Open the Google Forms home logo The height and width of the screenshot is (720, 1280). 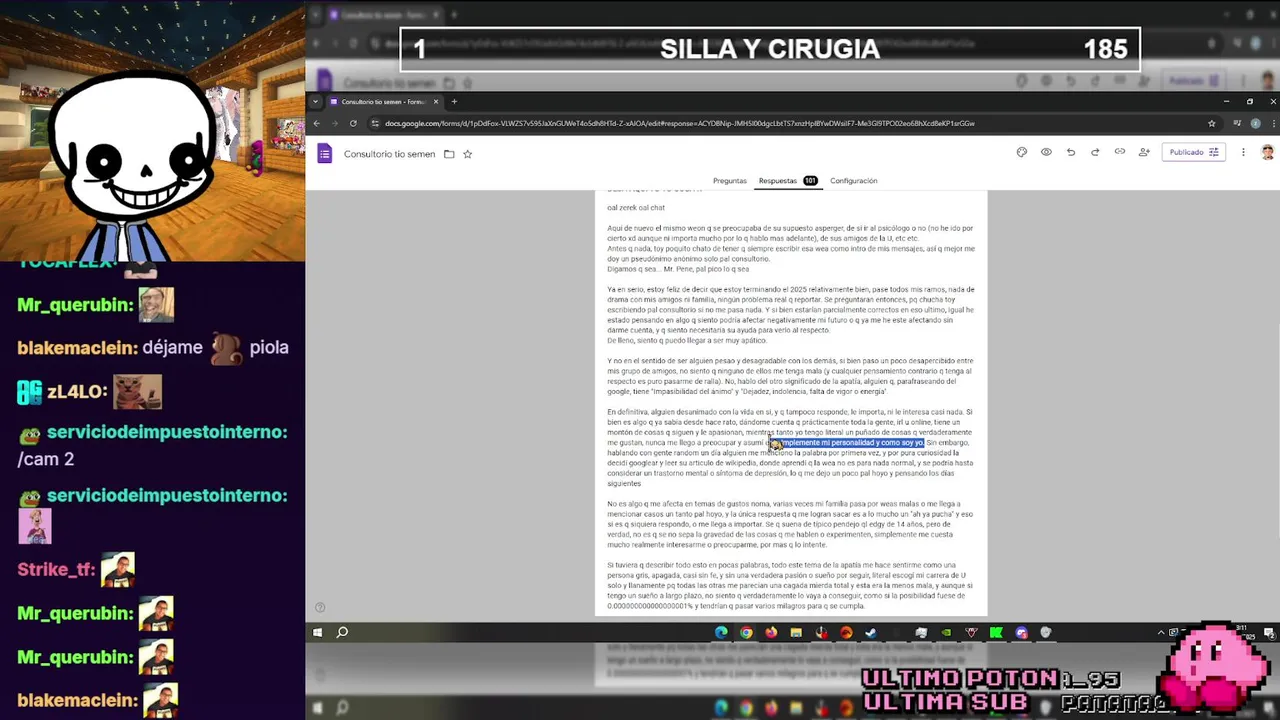coord(324,153)
